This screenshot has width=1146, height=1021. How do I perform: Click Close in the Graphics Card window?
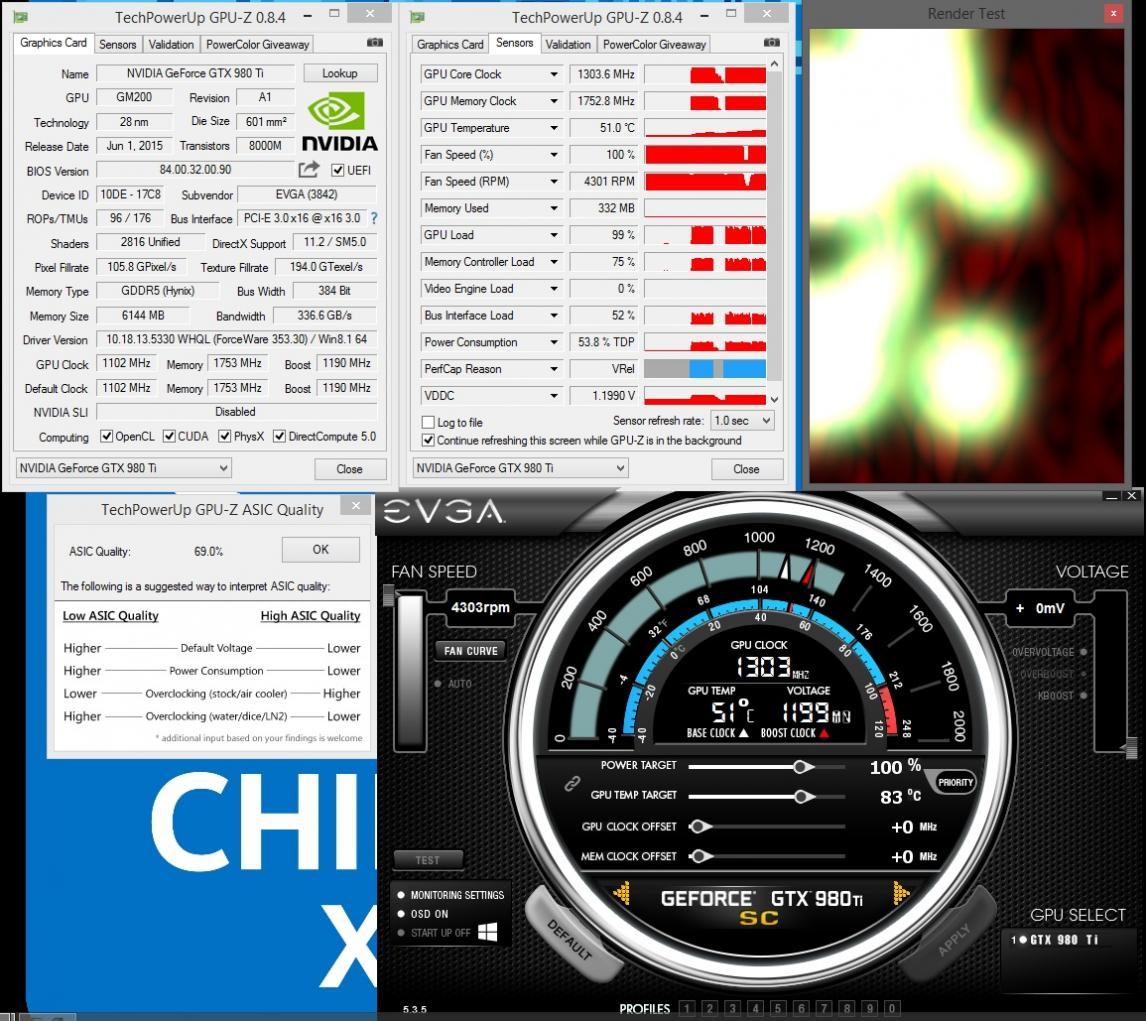coord(349,469)
